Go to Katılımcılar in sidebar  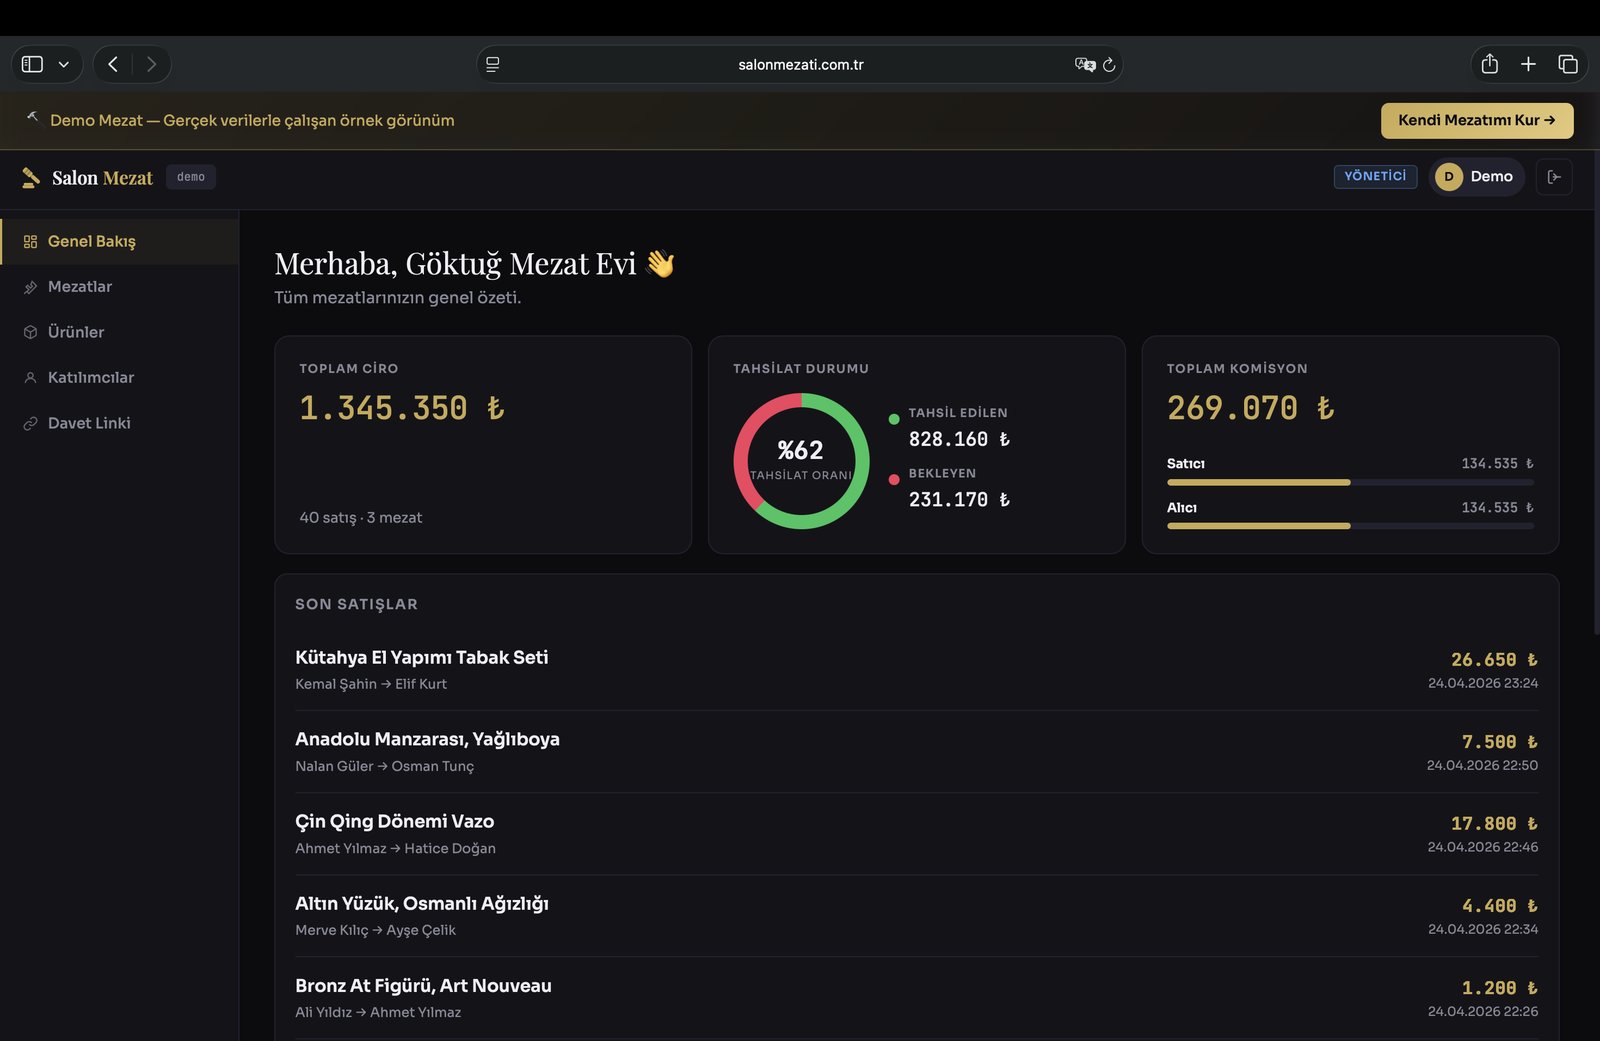119,378
